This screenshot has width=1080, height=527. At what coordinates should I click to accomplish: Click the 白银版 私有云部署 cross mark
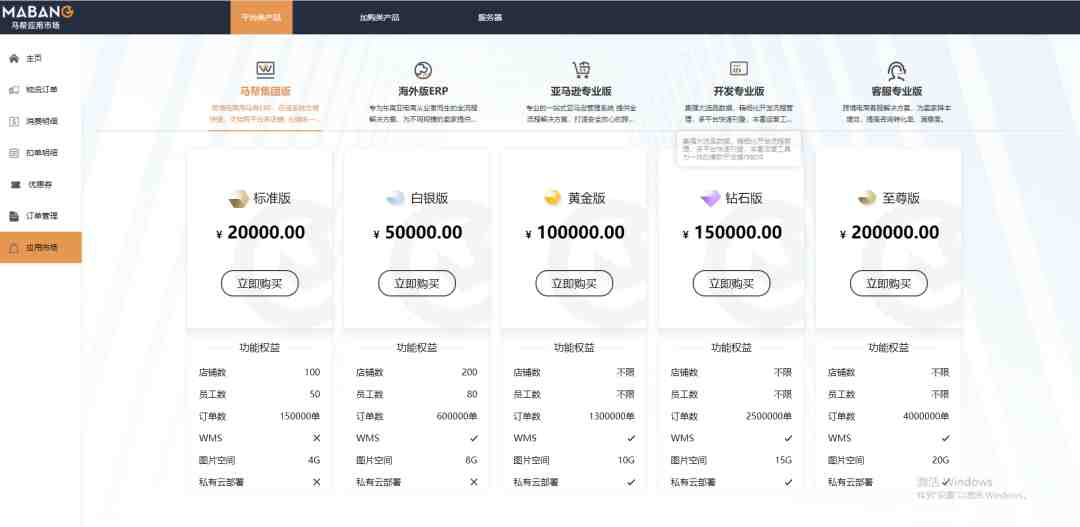click(x=474, y=482)
